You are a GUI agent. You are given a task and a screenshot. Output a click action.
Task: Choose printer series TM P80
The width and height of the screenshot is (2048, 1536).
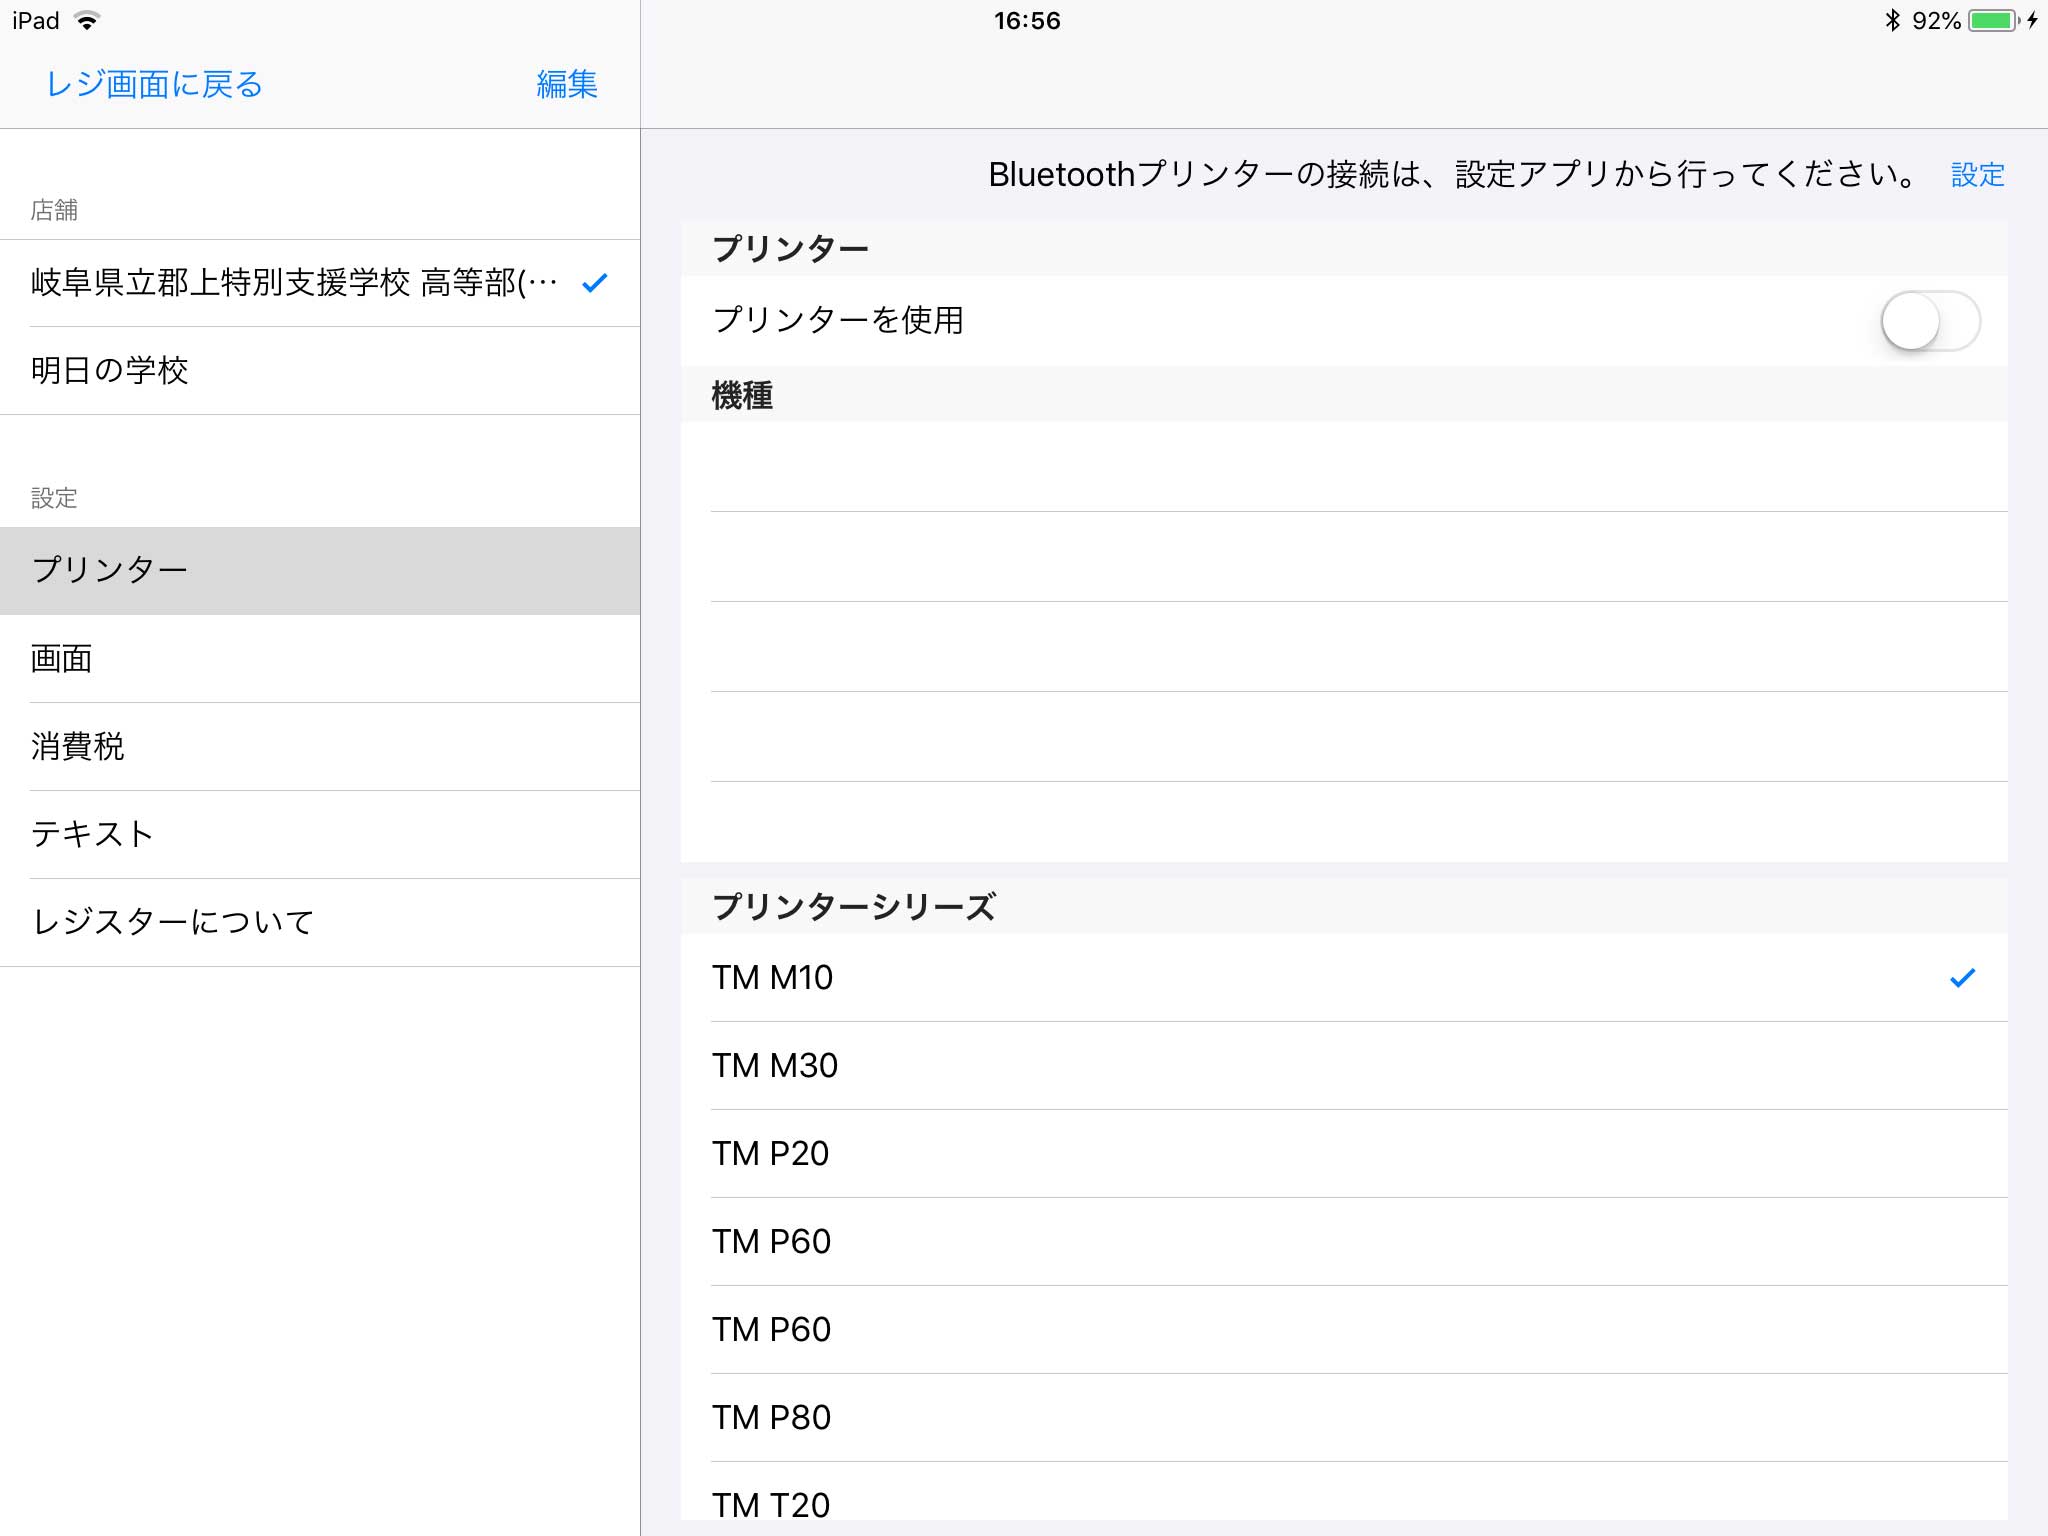tap(1344, 1418)
